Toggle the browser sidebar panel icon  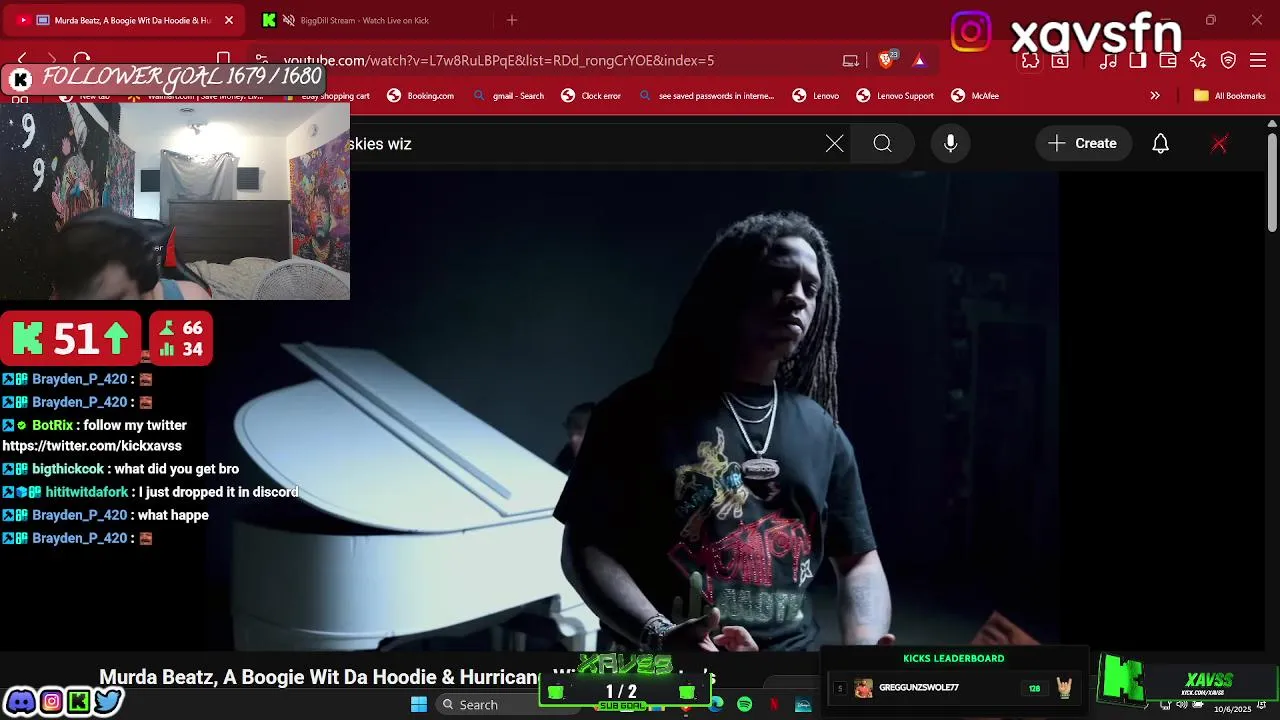click(1138, 61)
